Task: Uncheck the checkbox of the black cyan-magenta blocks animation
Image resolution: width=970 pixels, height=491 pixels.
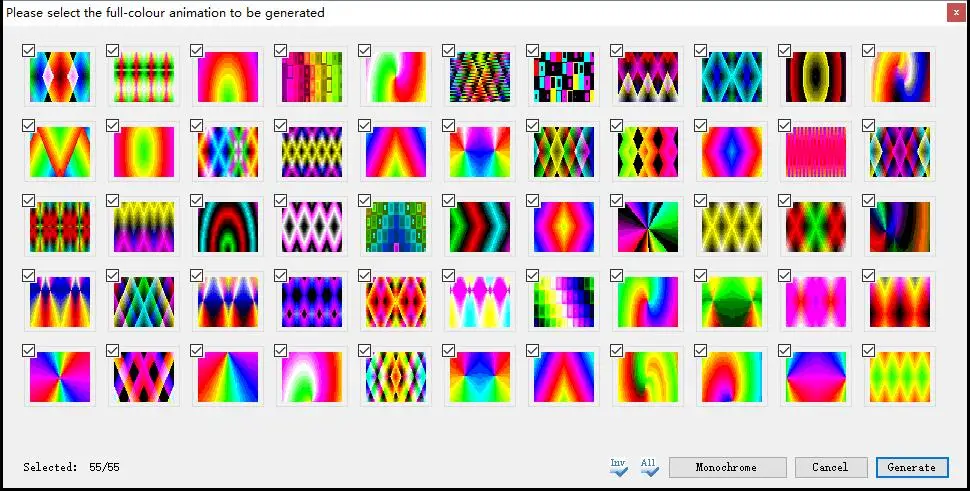Action: (532, 51)
